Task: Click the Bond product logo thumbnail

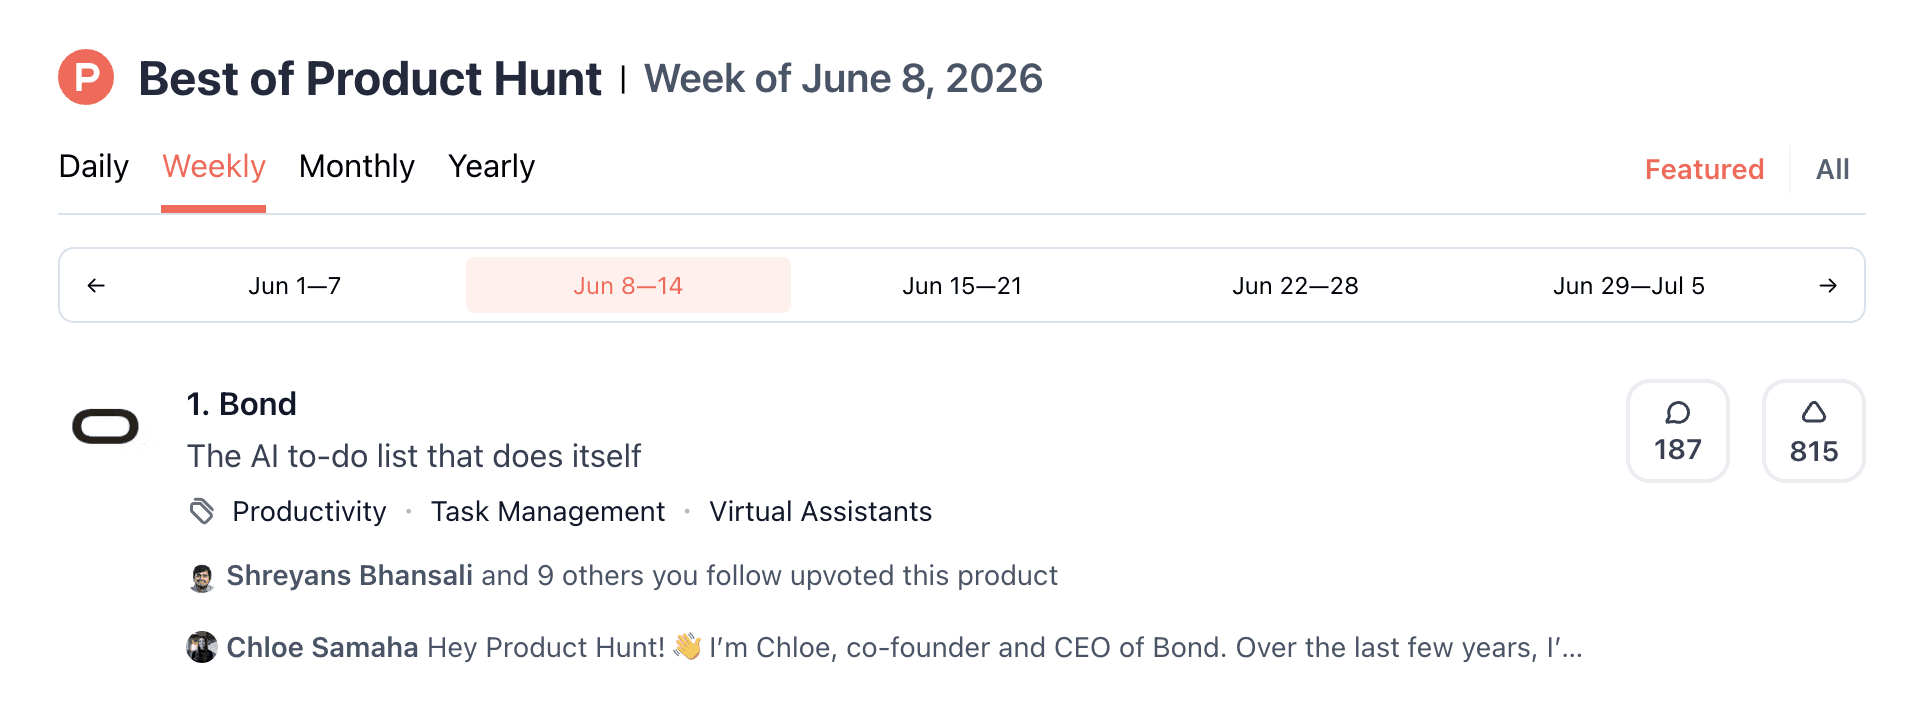Action: pyautogui.click(x=105, y=427)
